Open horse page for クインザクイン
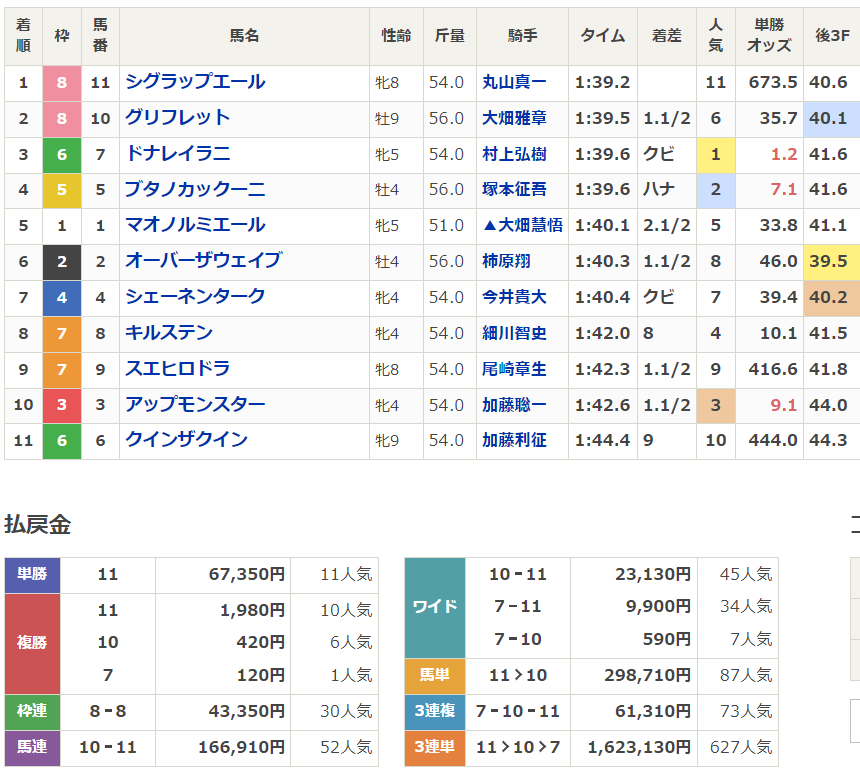The height and width of the screenshot is (769, 860). tap(186, 440)
